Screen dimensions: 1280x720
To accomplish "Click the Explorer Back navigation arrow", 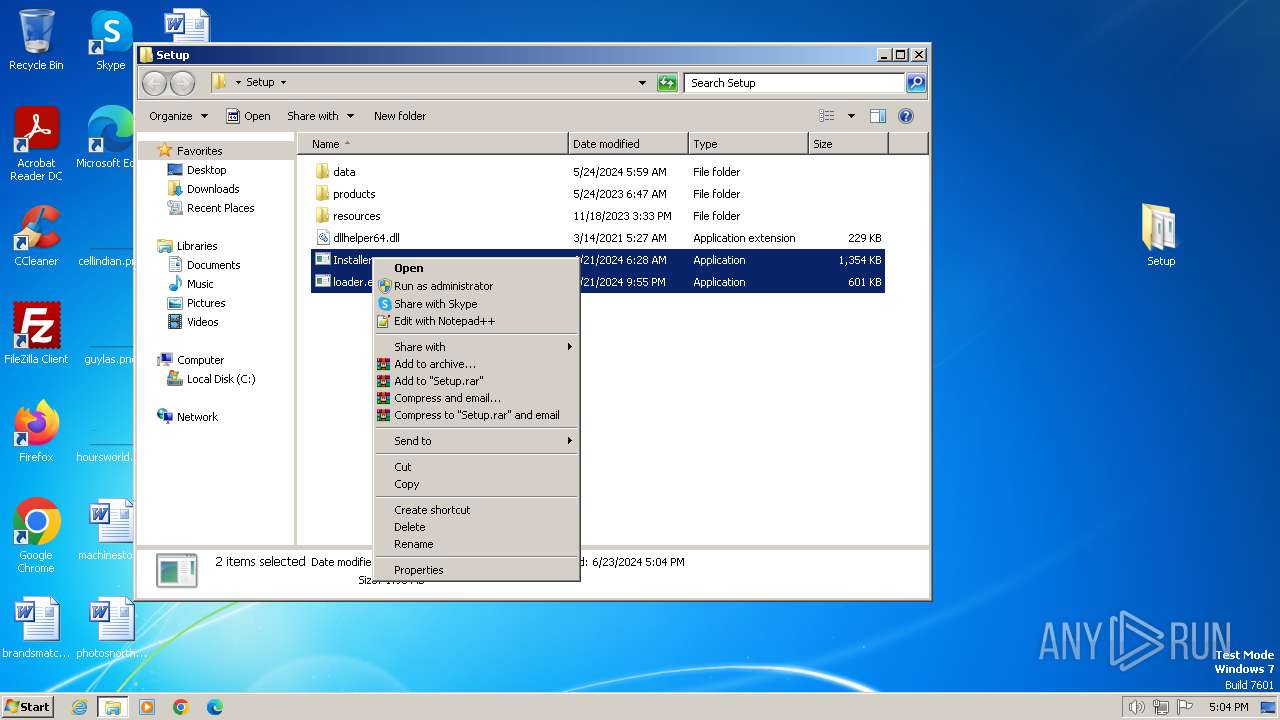I will point(155,83).
